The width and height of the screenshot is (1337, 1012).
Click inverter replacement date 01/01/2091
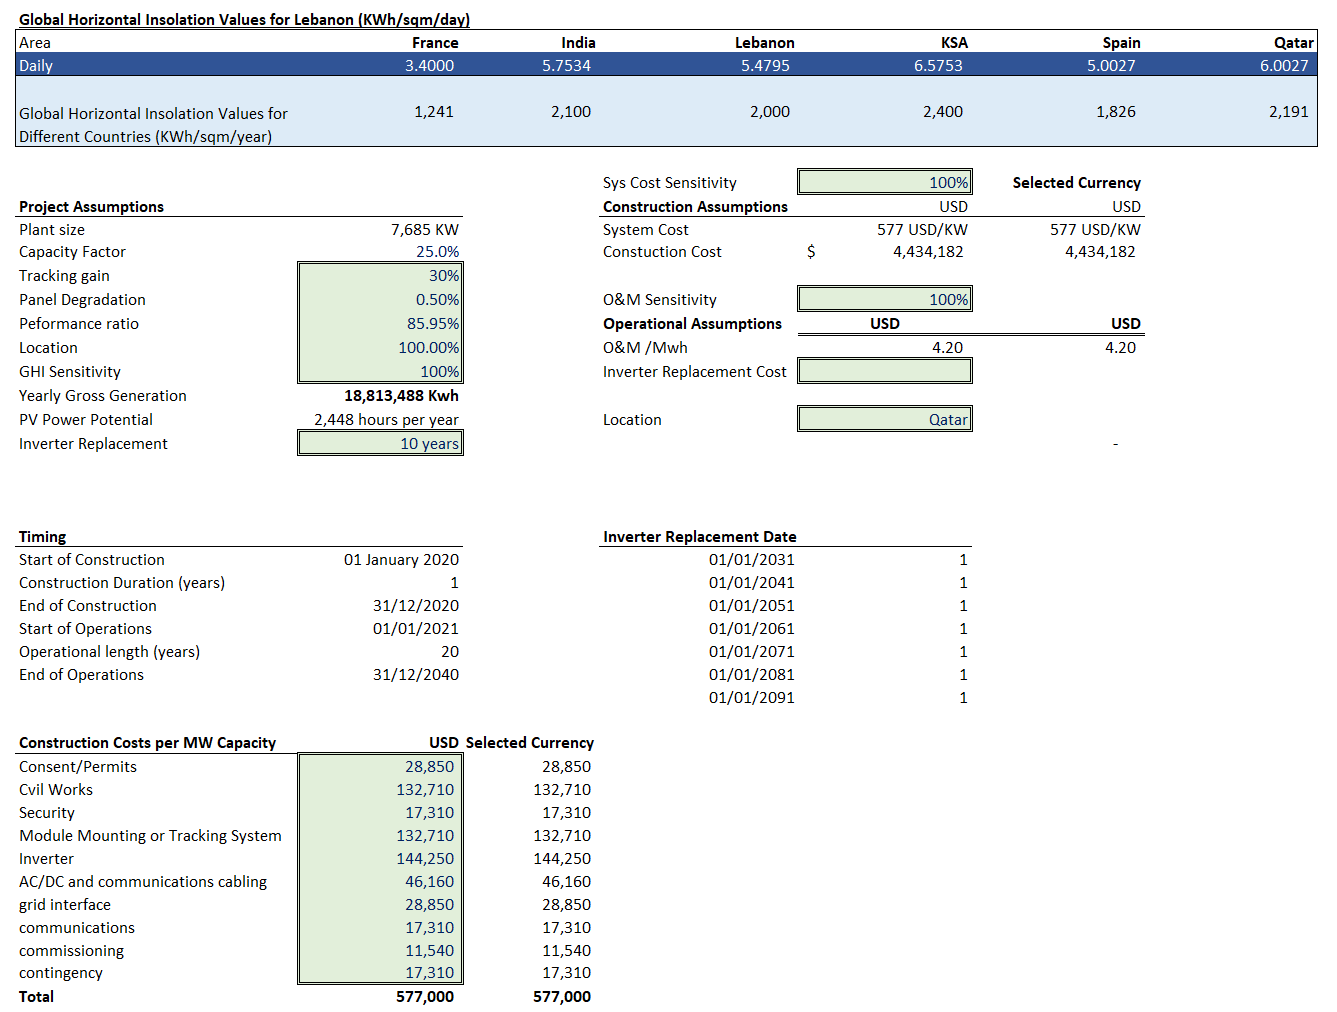pyautogui.click(x=752, y=697)
